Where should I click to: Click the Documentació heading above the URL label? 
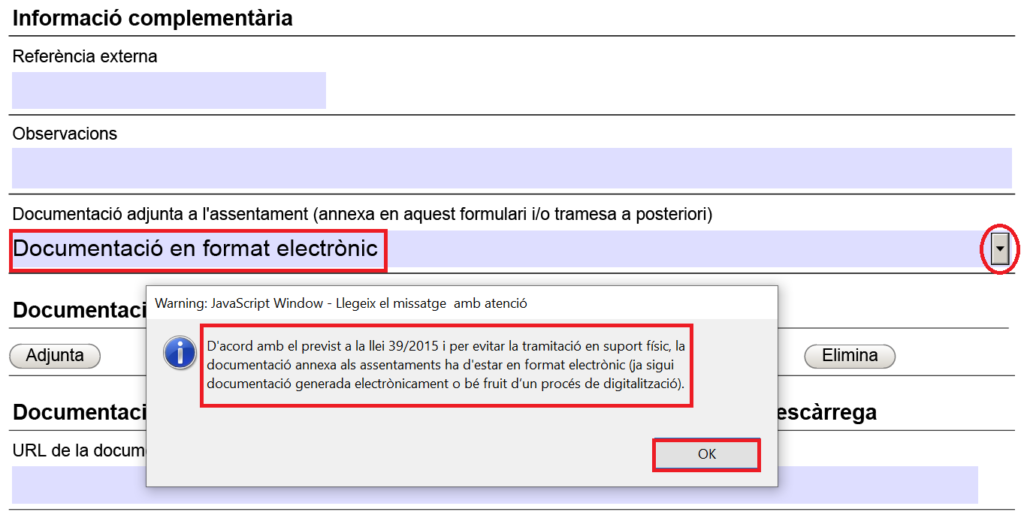[x=78, y=412]
